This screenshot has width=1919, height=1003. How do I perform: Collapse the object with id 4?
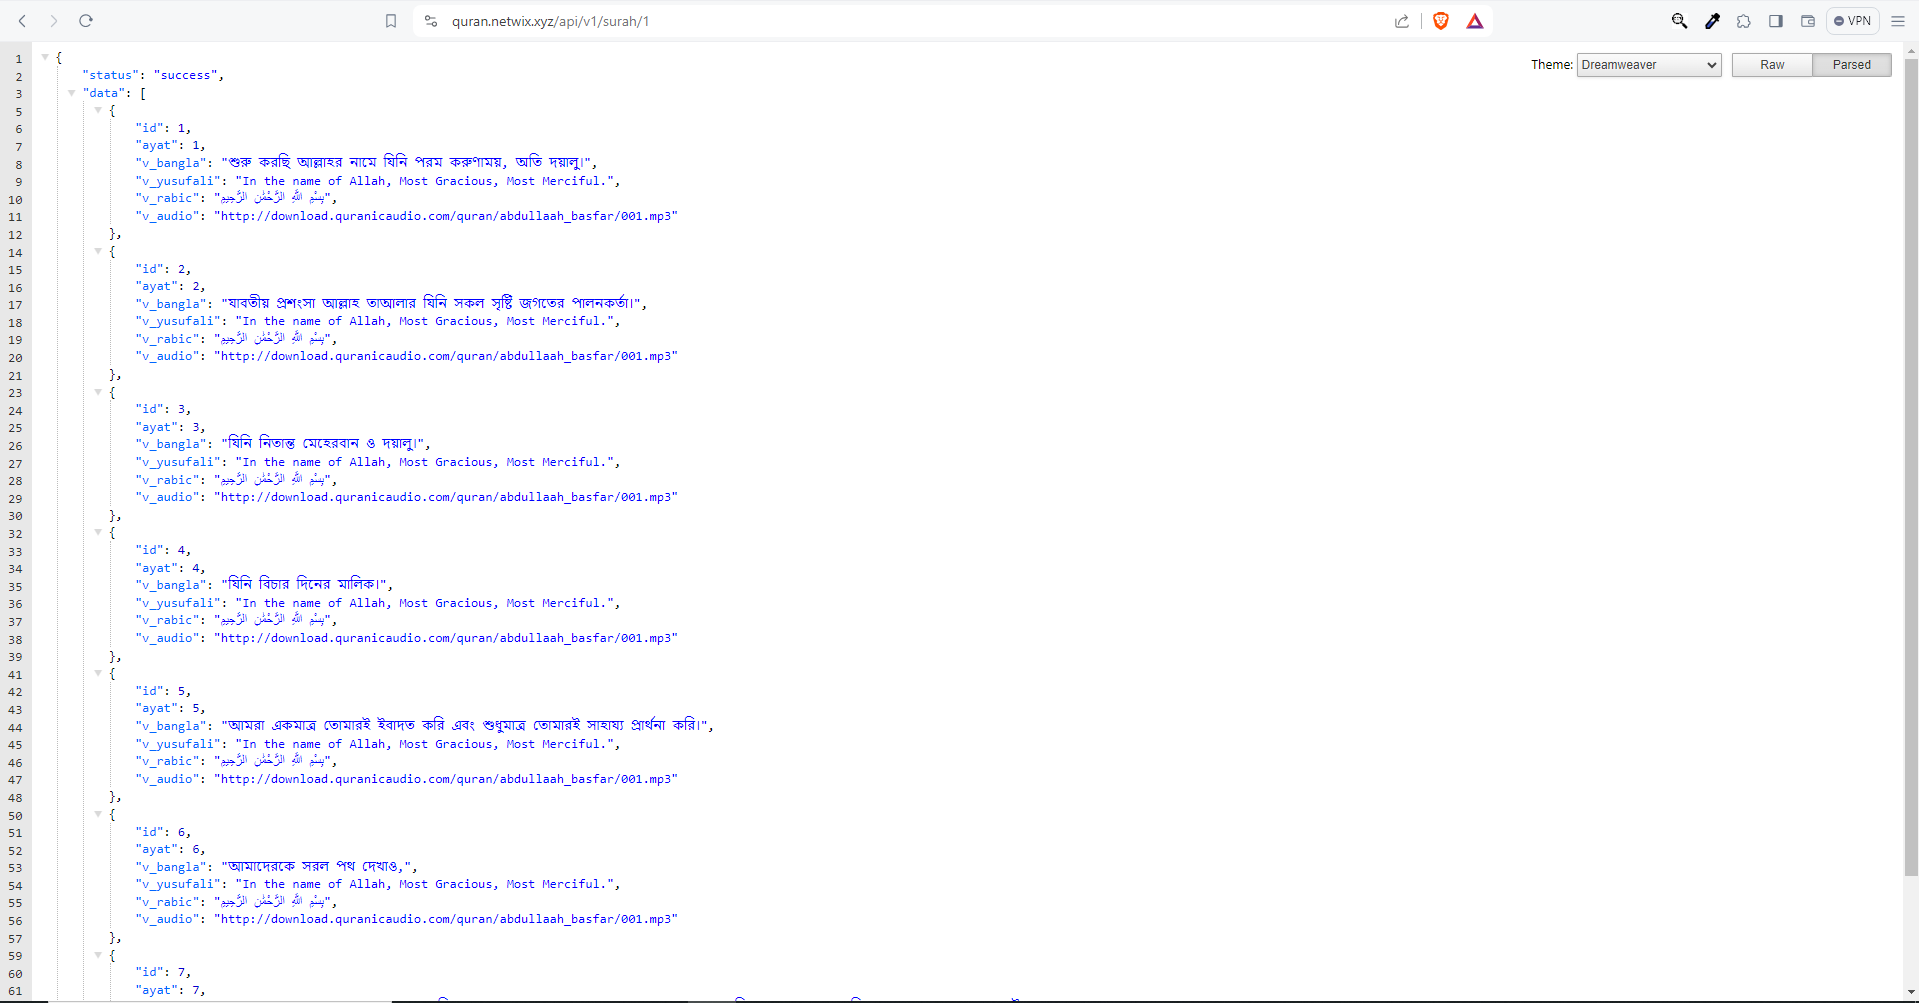coord(98,533)
